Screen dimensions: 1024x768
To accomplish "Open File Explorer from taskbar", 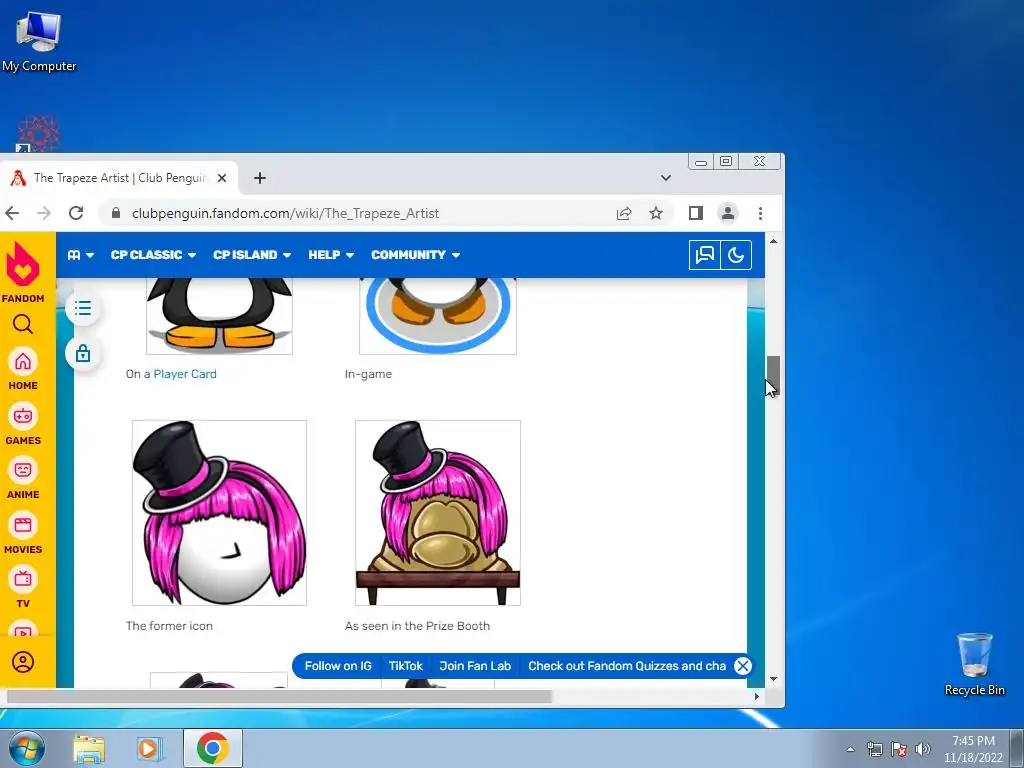I will 89,748.
